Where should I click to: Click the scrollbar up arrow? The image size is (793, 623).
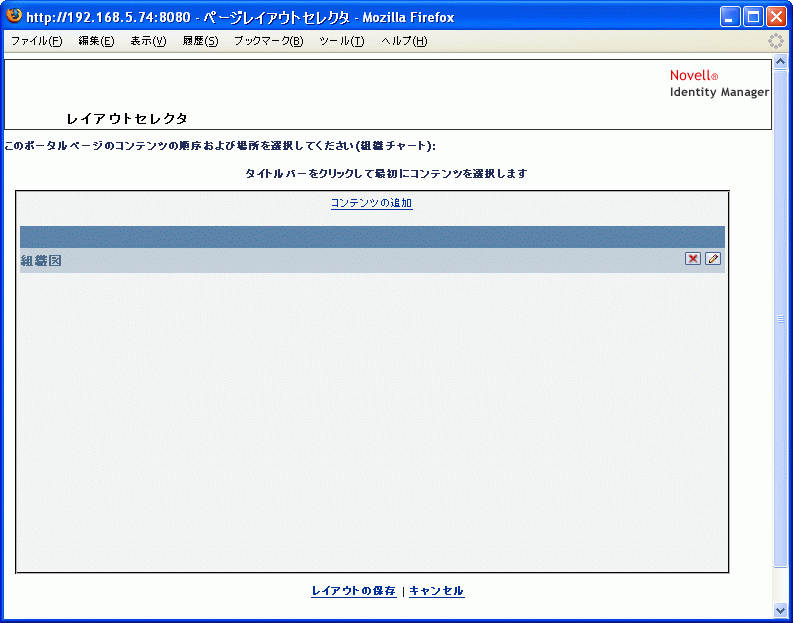780,62
